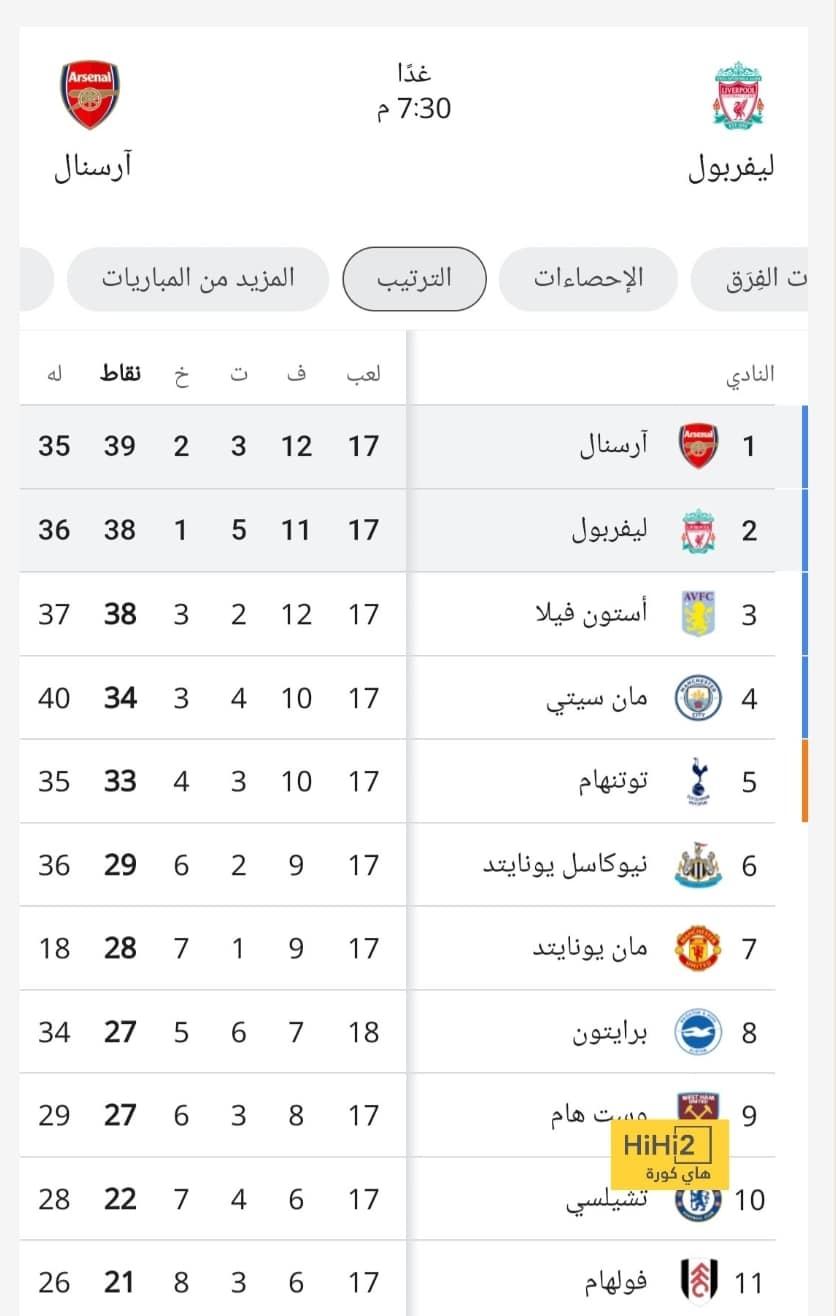Click the Brighton crest in standings

coord(698,1032)
